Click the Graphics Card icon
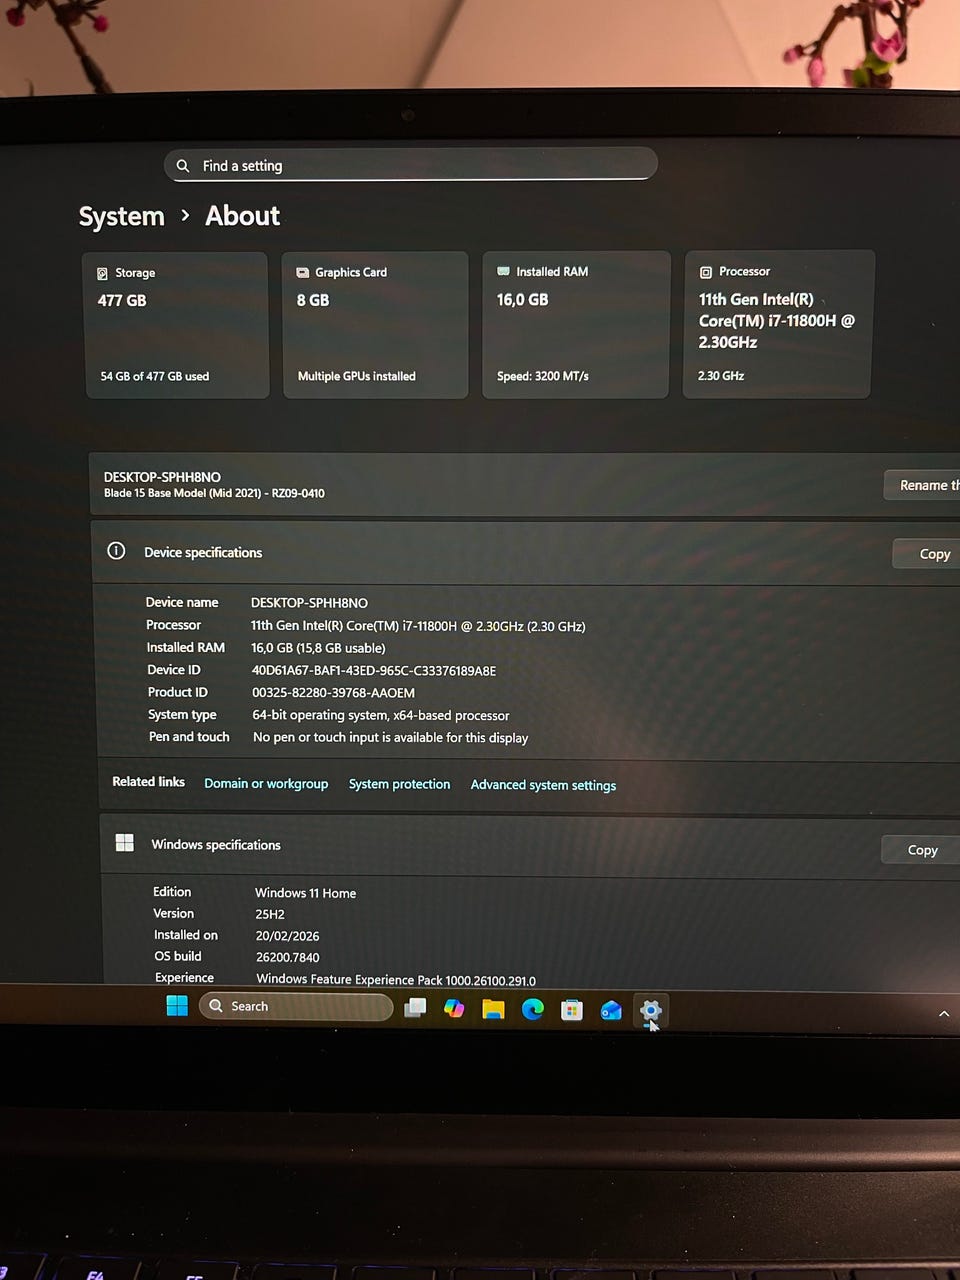This screenshot has width=960, height=1280. [303, 272]
